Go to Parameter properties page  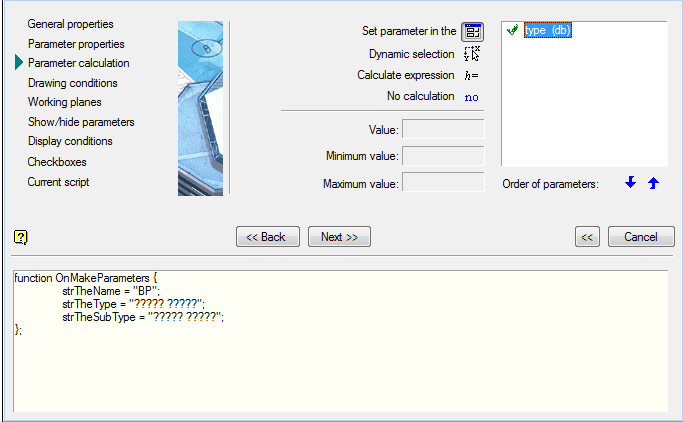(x=76, y=44)
